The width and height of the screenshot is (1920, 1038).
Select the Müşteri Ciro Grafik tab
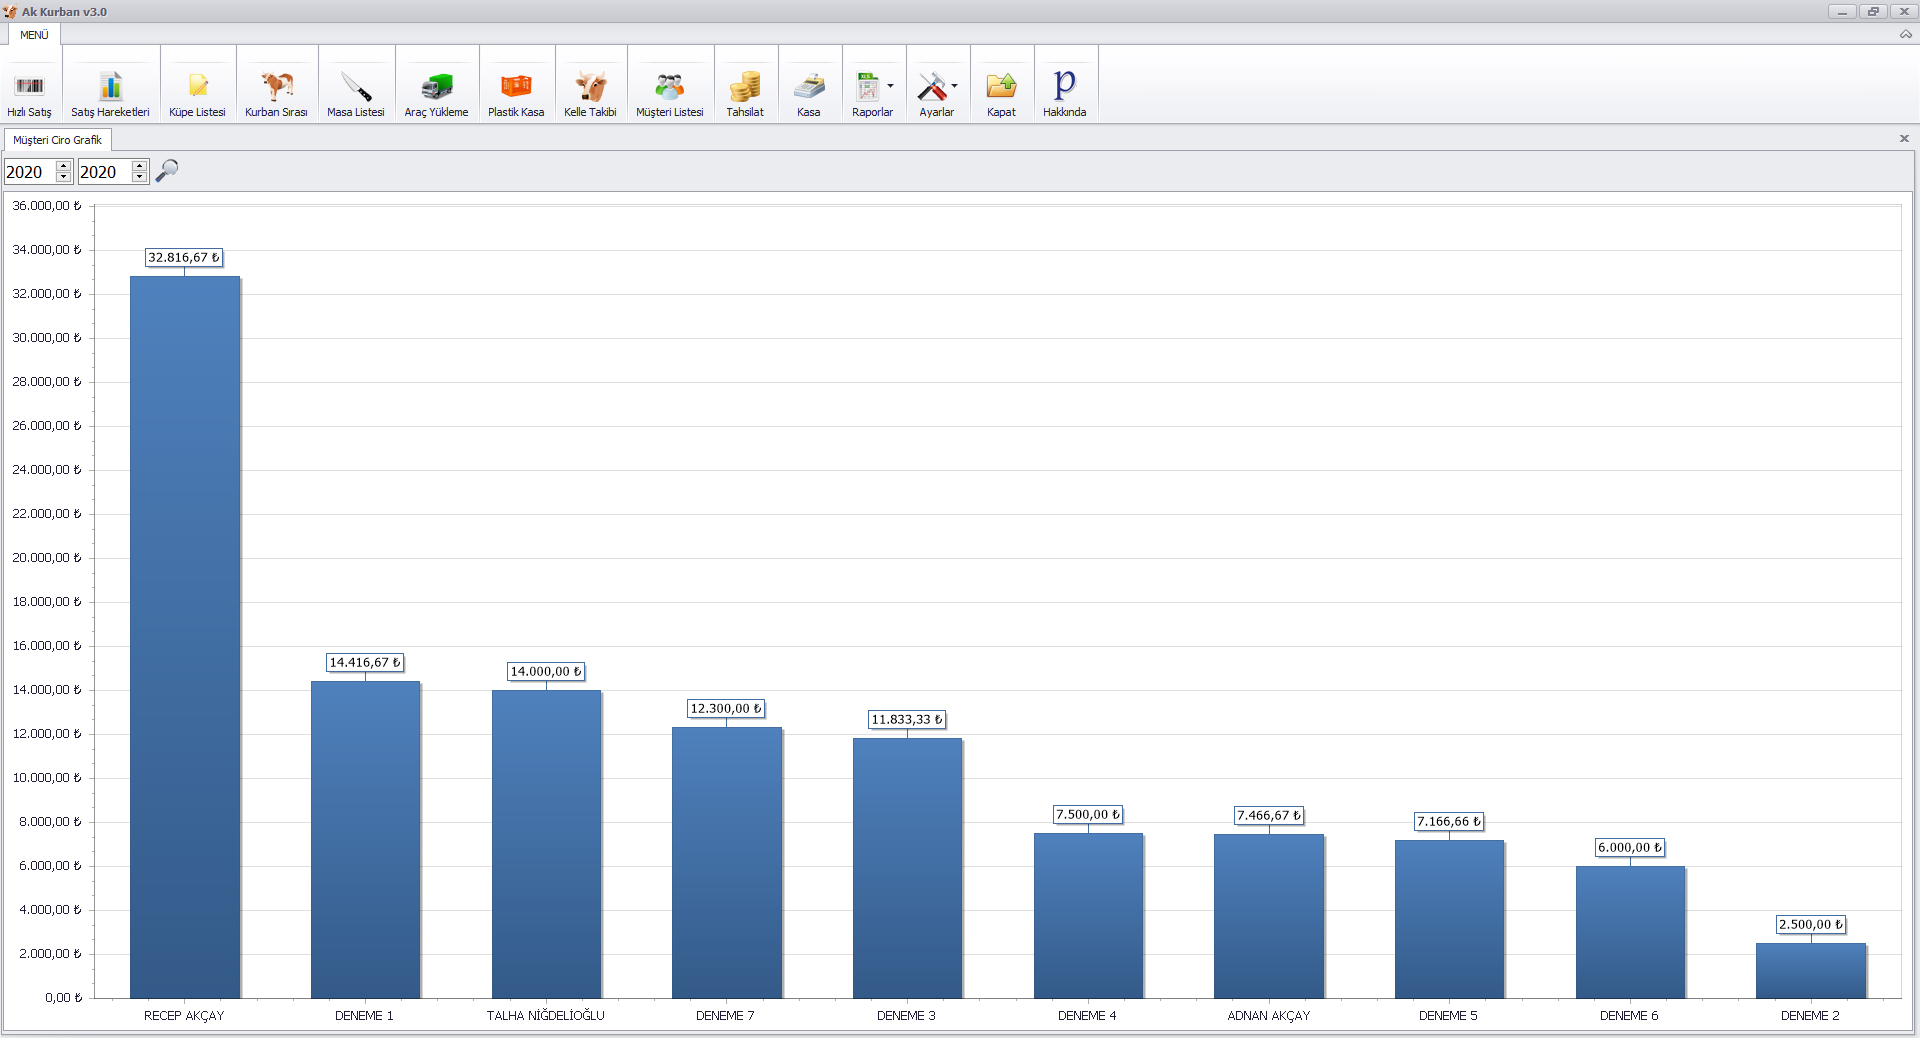click(x=57, y=140)
